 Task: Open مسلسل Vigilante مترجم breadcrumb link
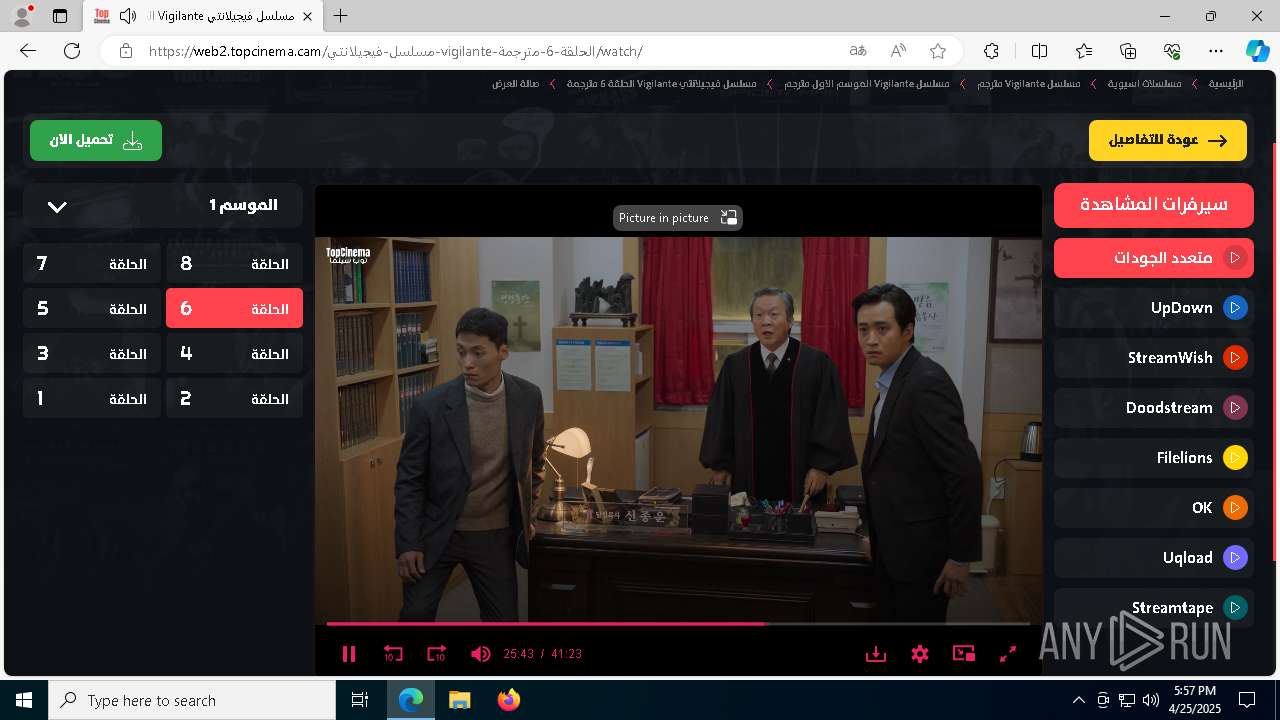(x=1029, y=84)
